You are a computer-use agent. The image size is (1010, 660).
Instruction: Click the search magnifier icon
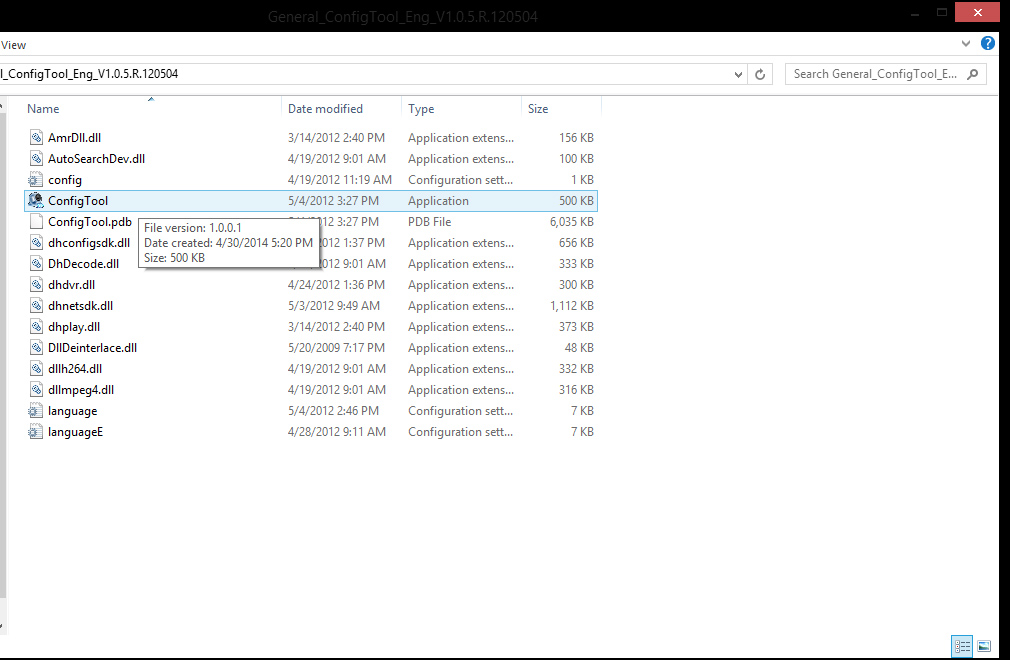coord(973,74)
